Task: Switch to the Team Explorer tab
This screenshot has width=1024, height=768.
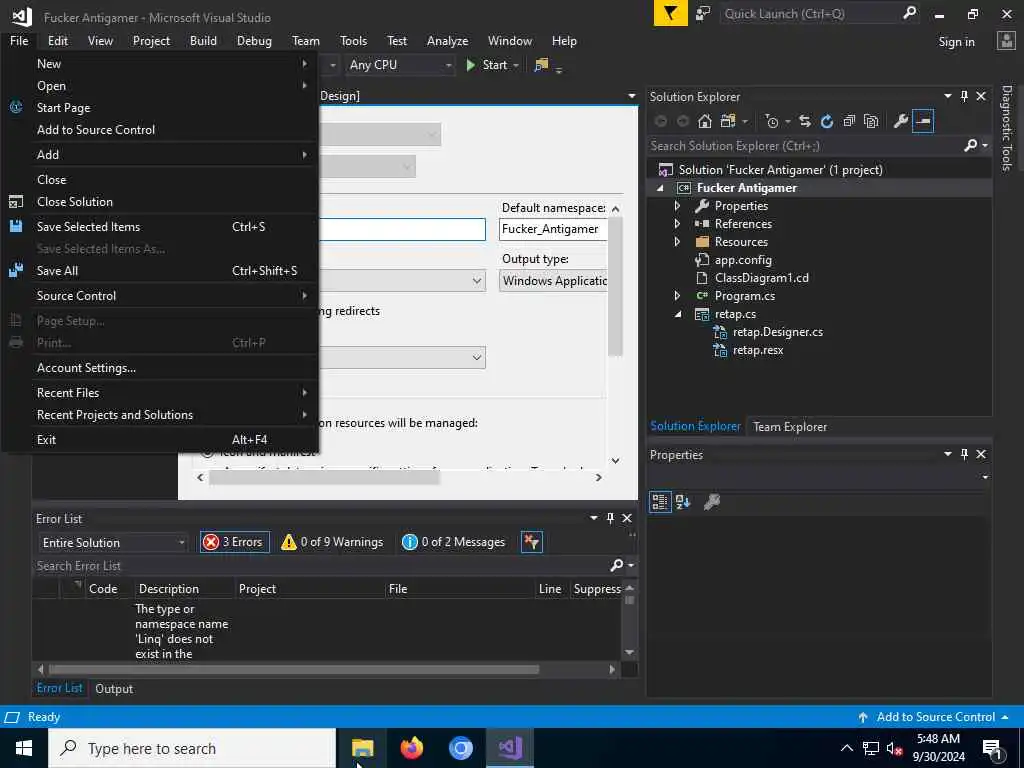Action: pos(790,426)
